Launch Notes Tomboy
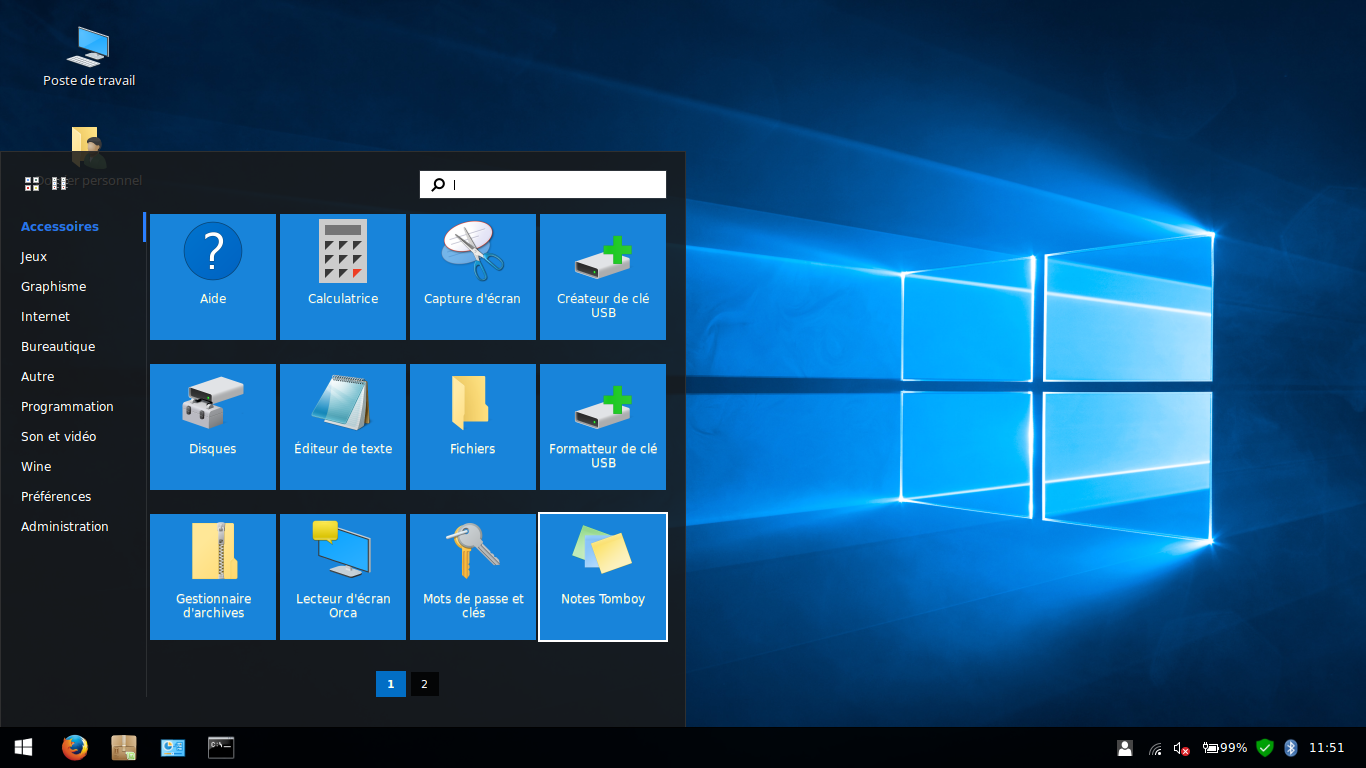Screen dimensions: 1366x768 603,577
